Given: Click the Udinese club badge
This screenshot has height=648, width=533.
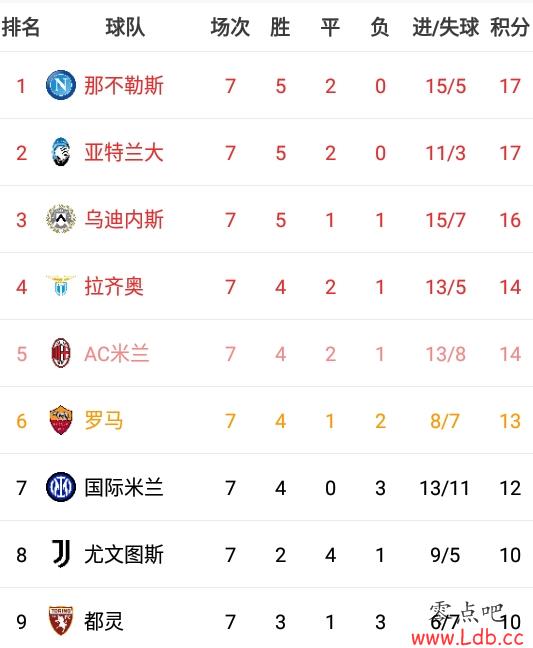Looking at the screenshot, I should coord(61,219).
